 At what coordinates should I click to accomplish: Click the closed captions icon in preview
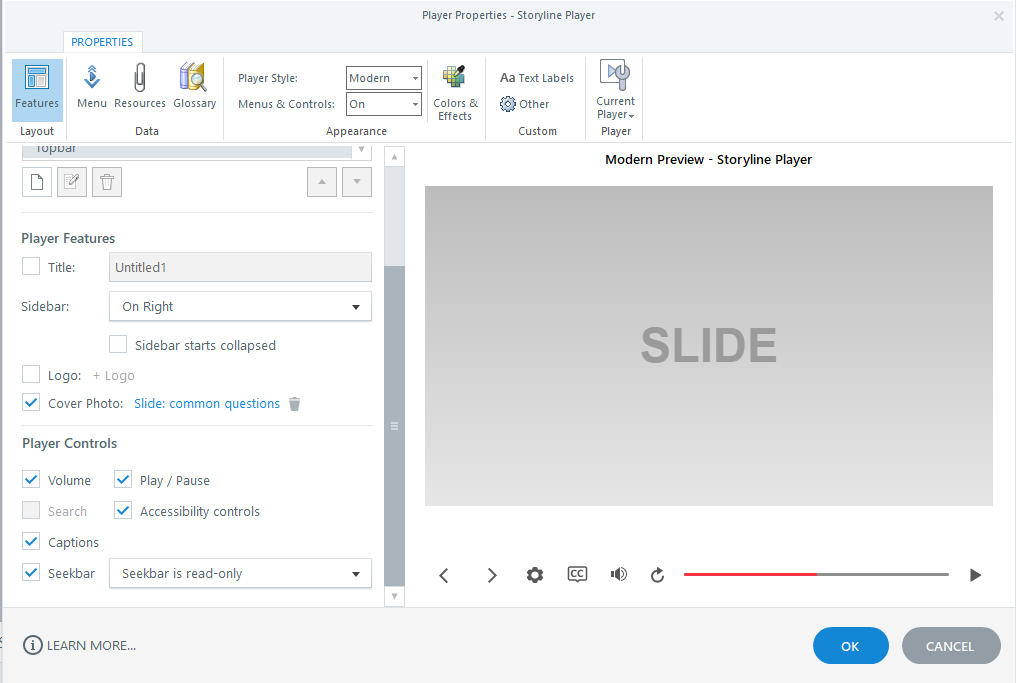(577, 574)
